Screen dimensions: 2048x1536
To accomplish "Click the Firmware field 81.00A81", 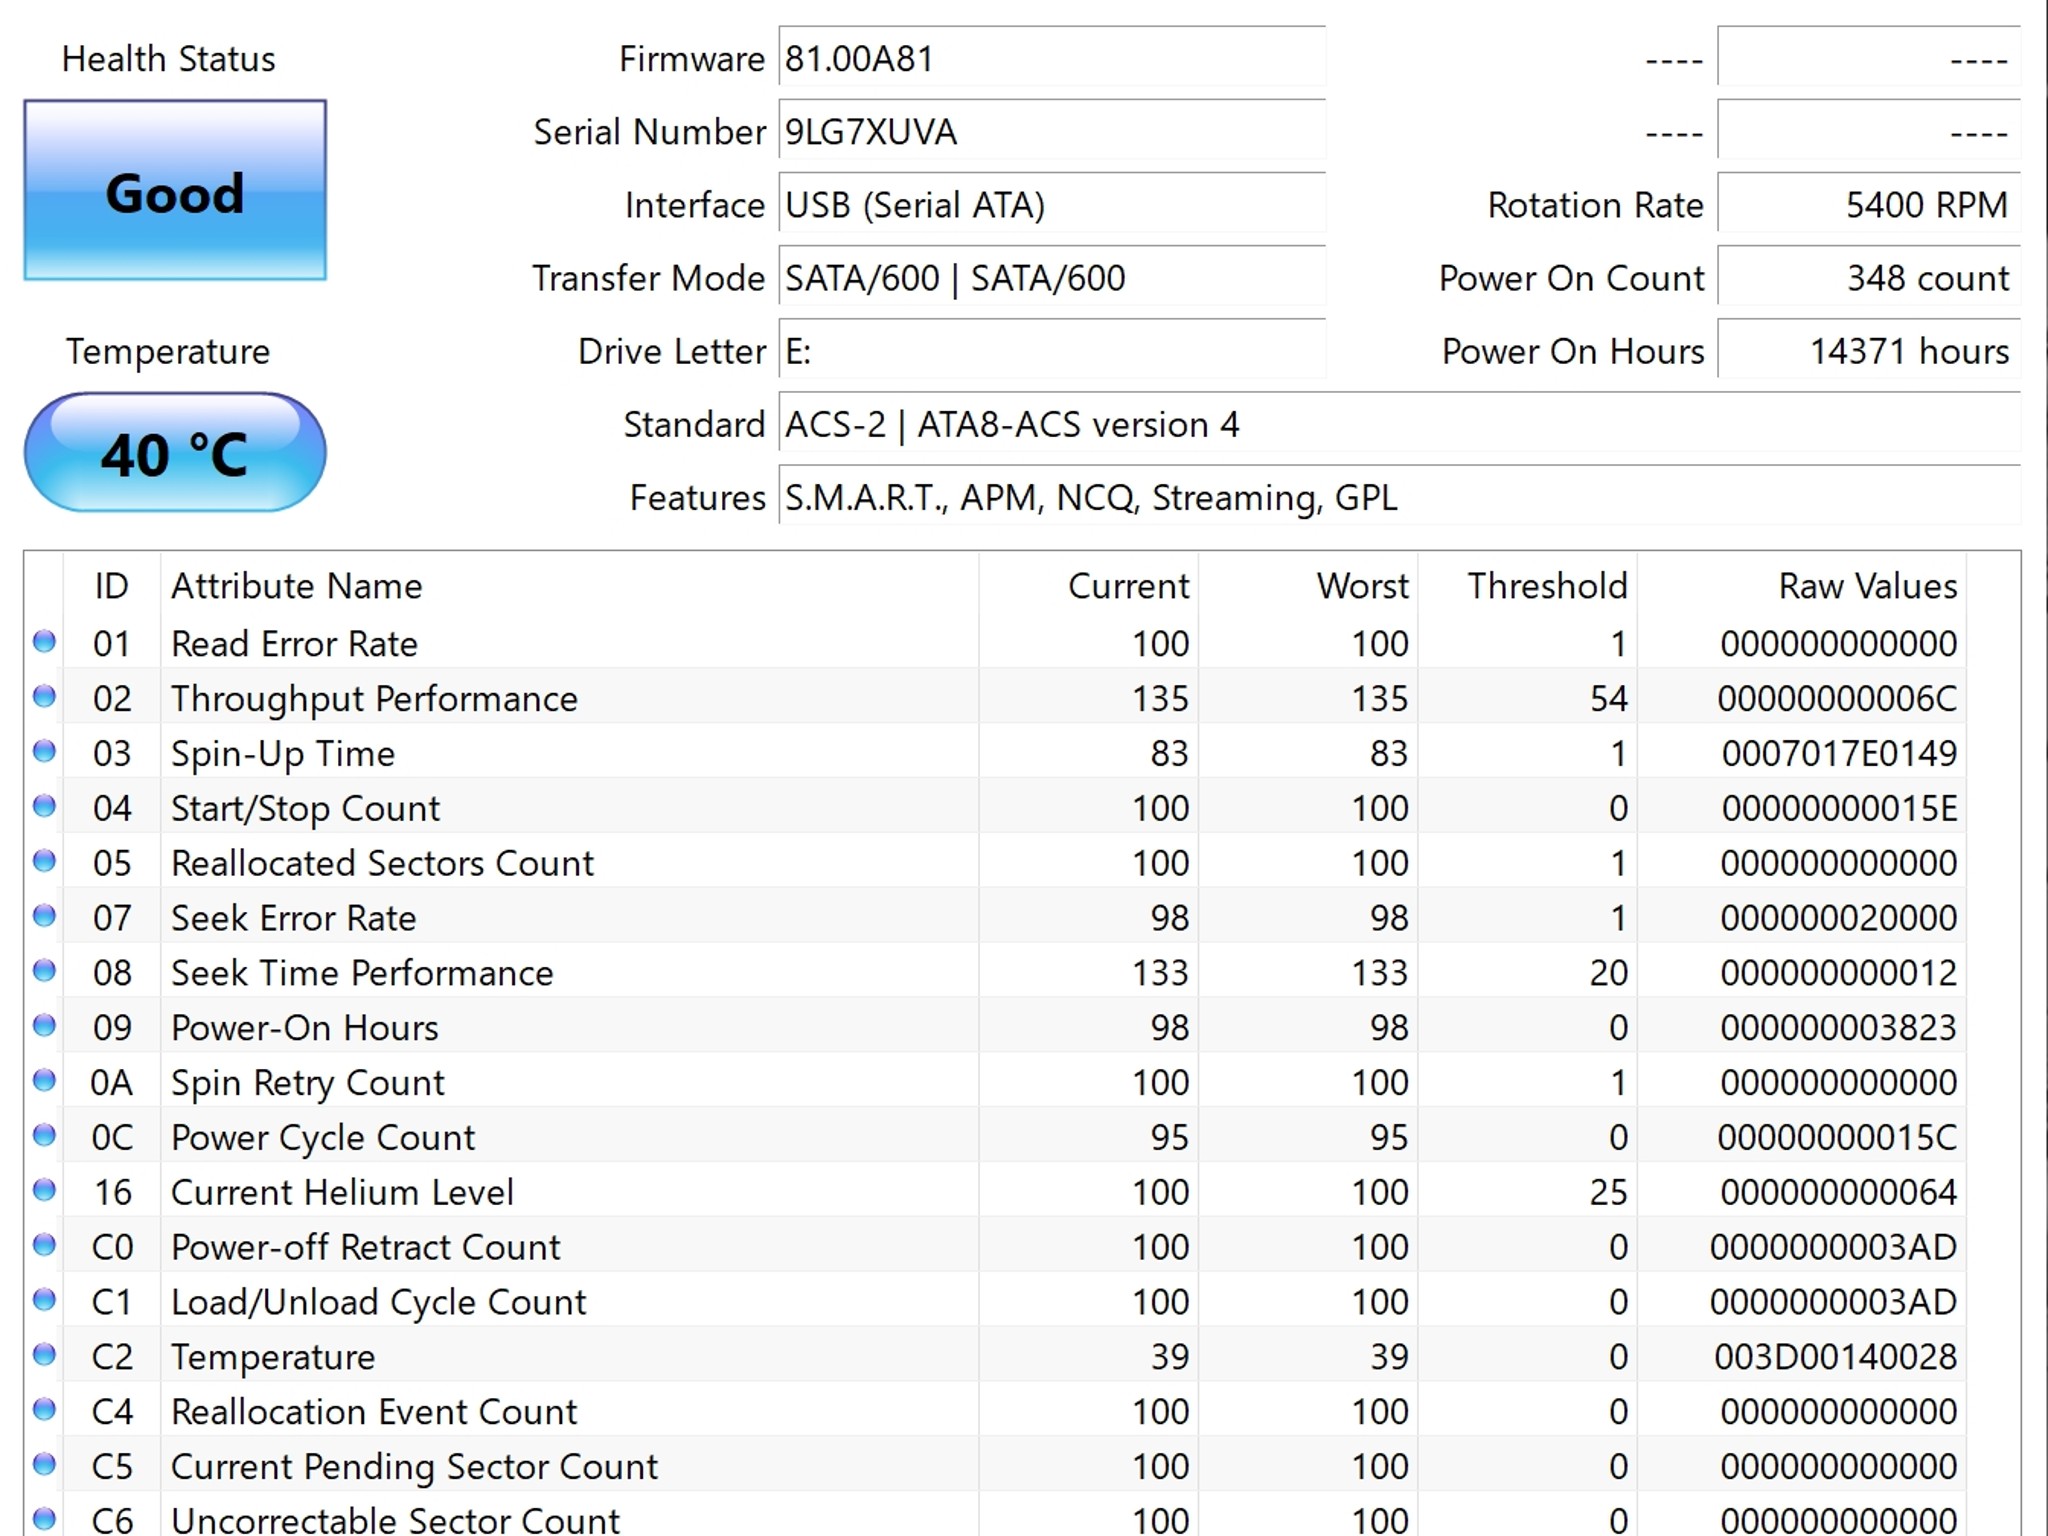I will [1050, 59].
